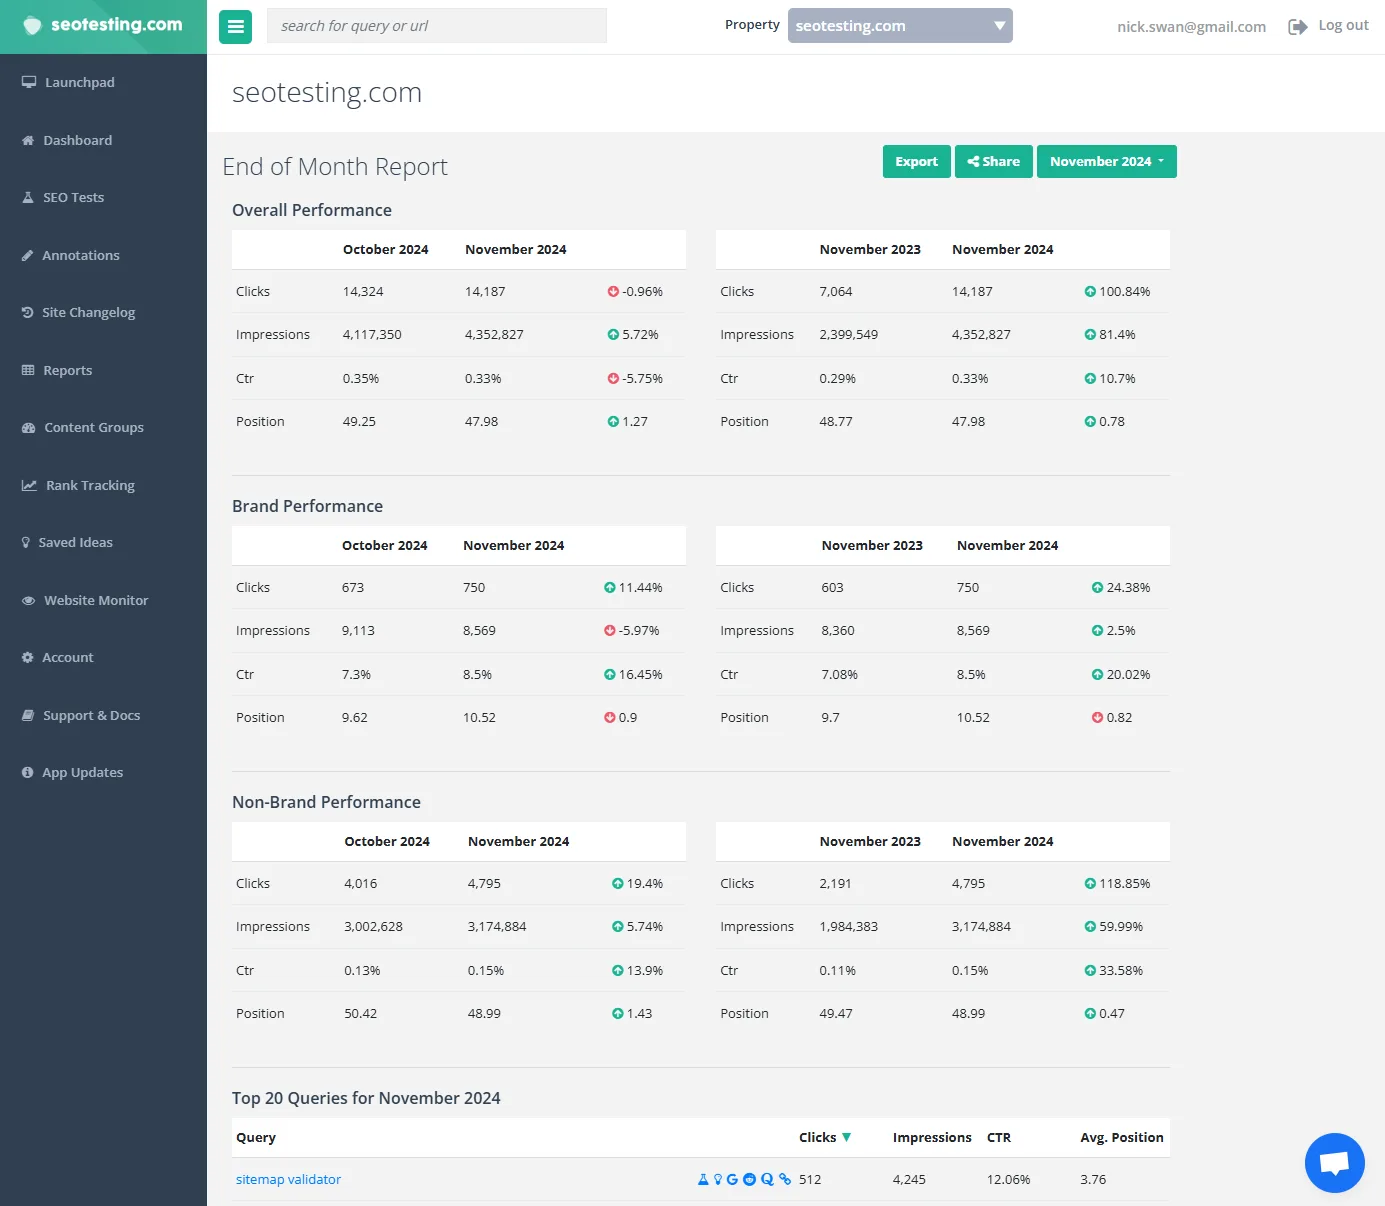The width and height of the screenshot is (1385, 1206).
Task: Open the seotesting.com Property dropdown
Action: tap(898, 25)
